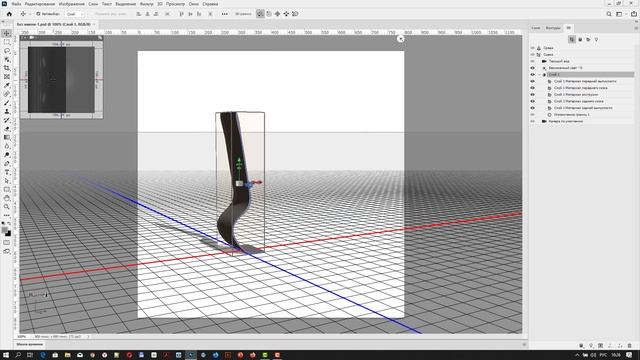Switch to the Контуры panel tab
640x360 pixels.
(x=553, y=28)
